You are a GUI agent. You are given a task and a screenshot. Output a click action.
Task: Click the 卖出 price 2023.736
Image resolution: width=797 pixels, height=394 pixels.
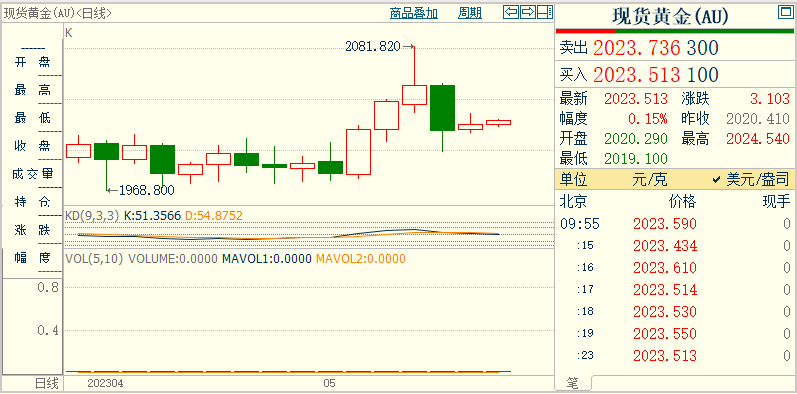[x=636, y=48]
